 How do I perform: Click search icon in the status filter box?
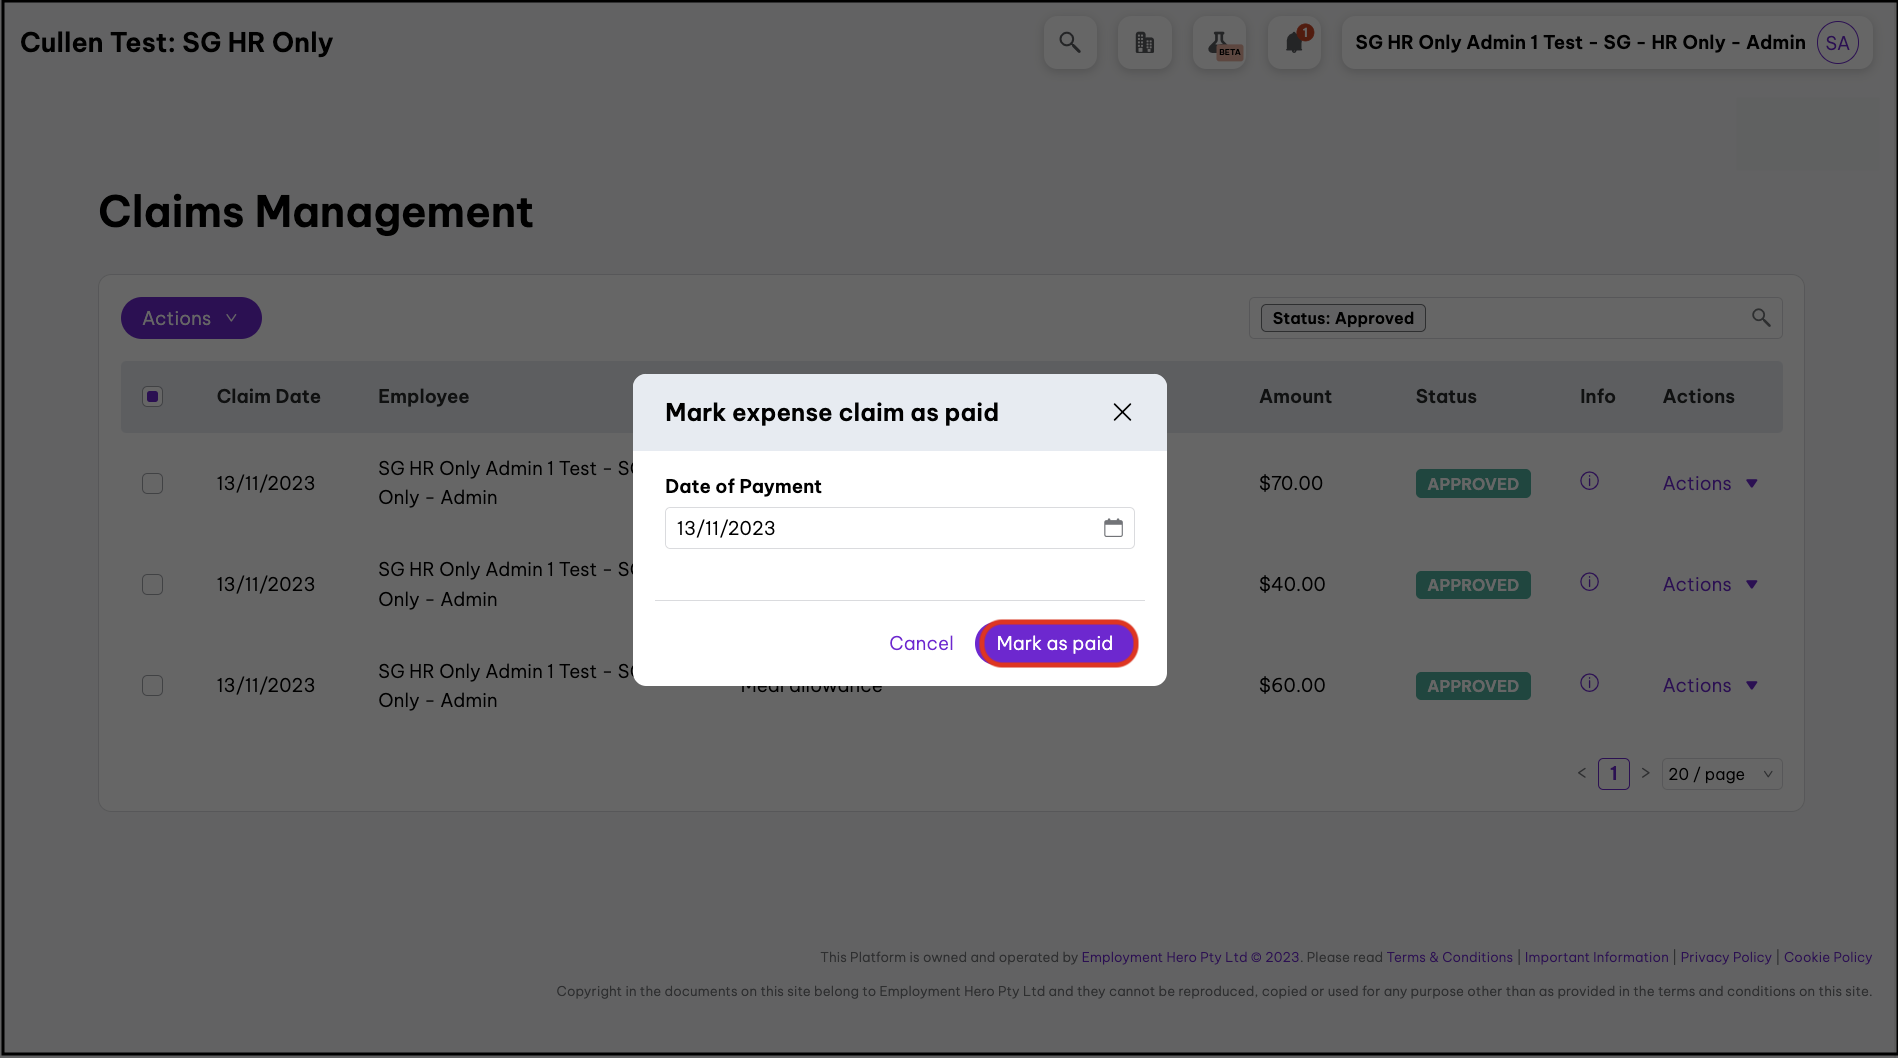point(1761,318)
